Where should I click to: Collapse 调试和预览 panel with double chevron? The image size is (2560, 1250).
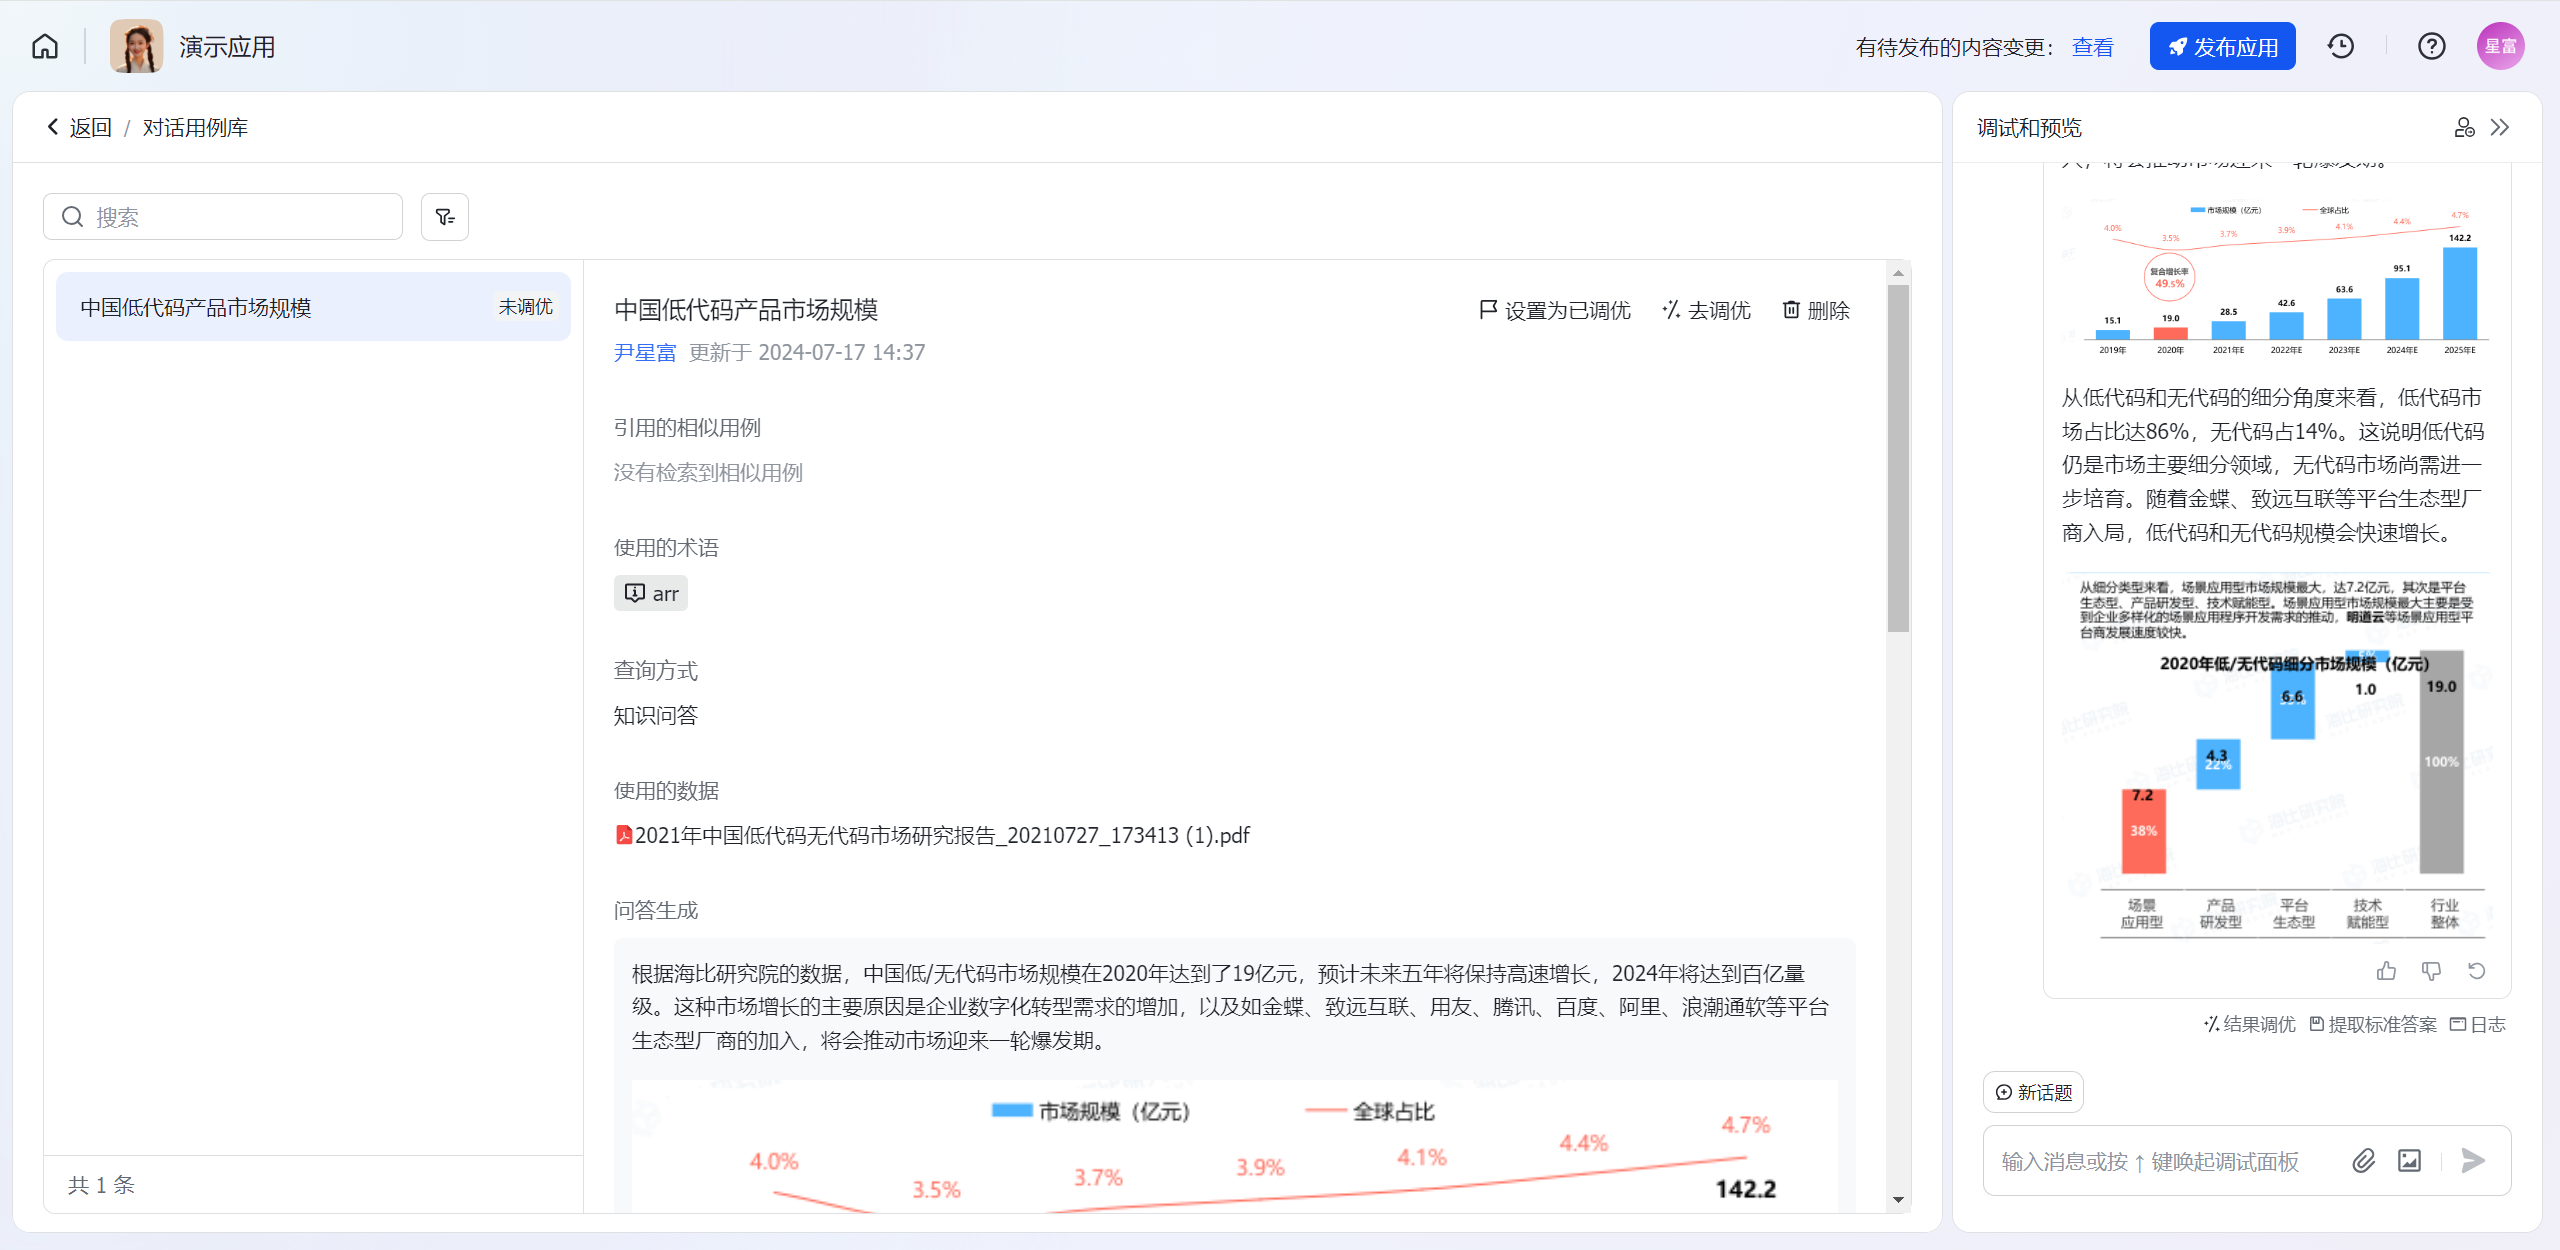point(2500,127)
